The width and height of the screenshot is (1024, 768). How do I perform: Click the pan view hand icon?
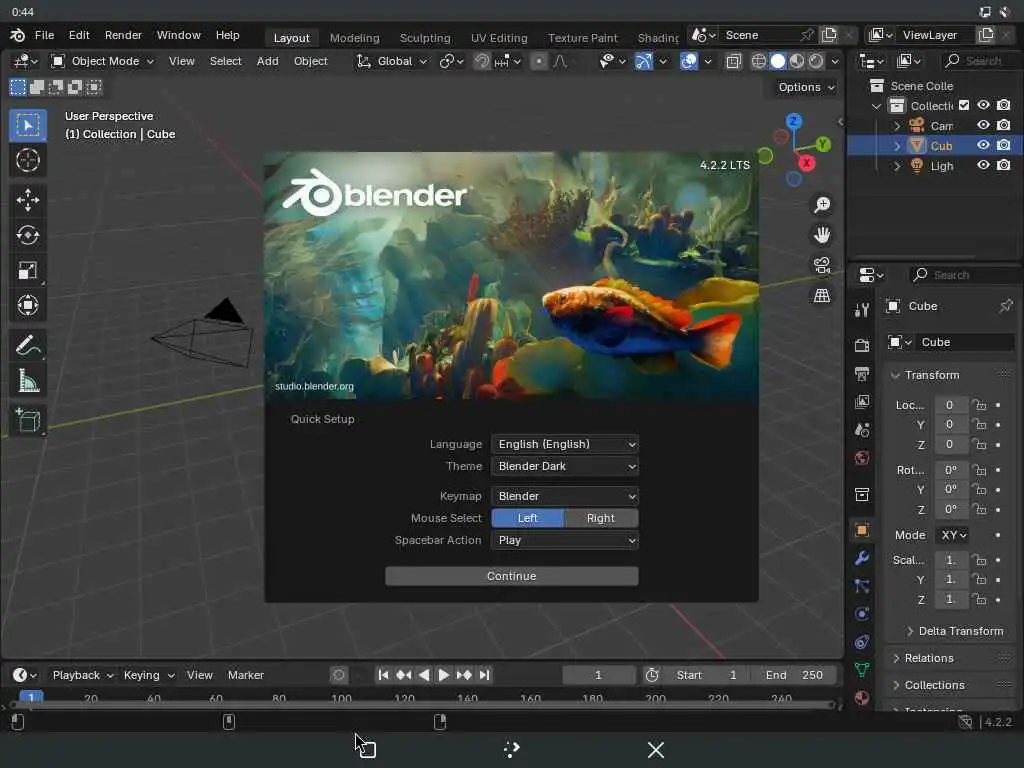coord(822,235)
